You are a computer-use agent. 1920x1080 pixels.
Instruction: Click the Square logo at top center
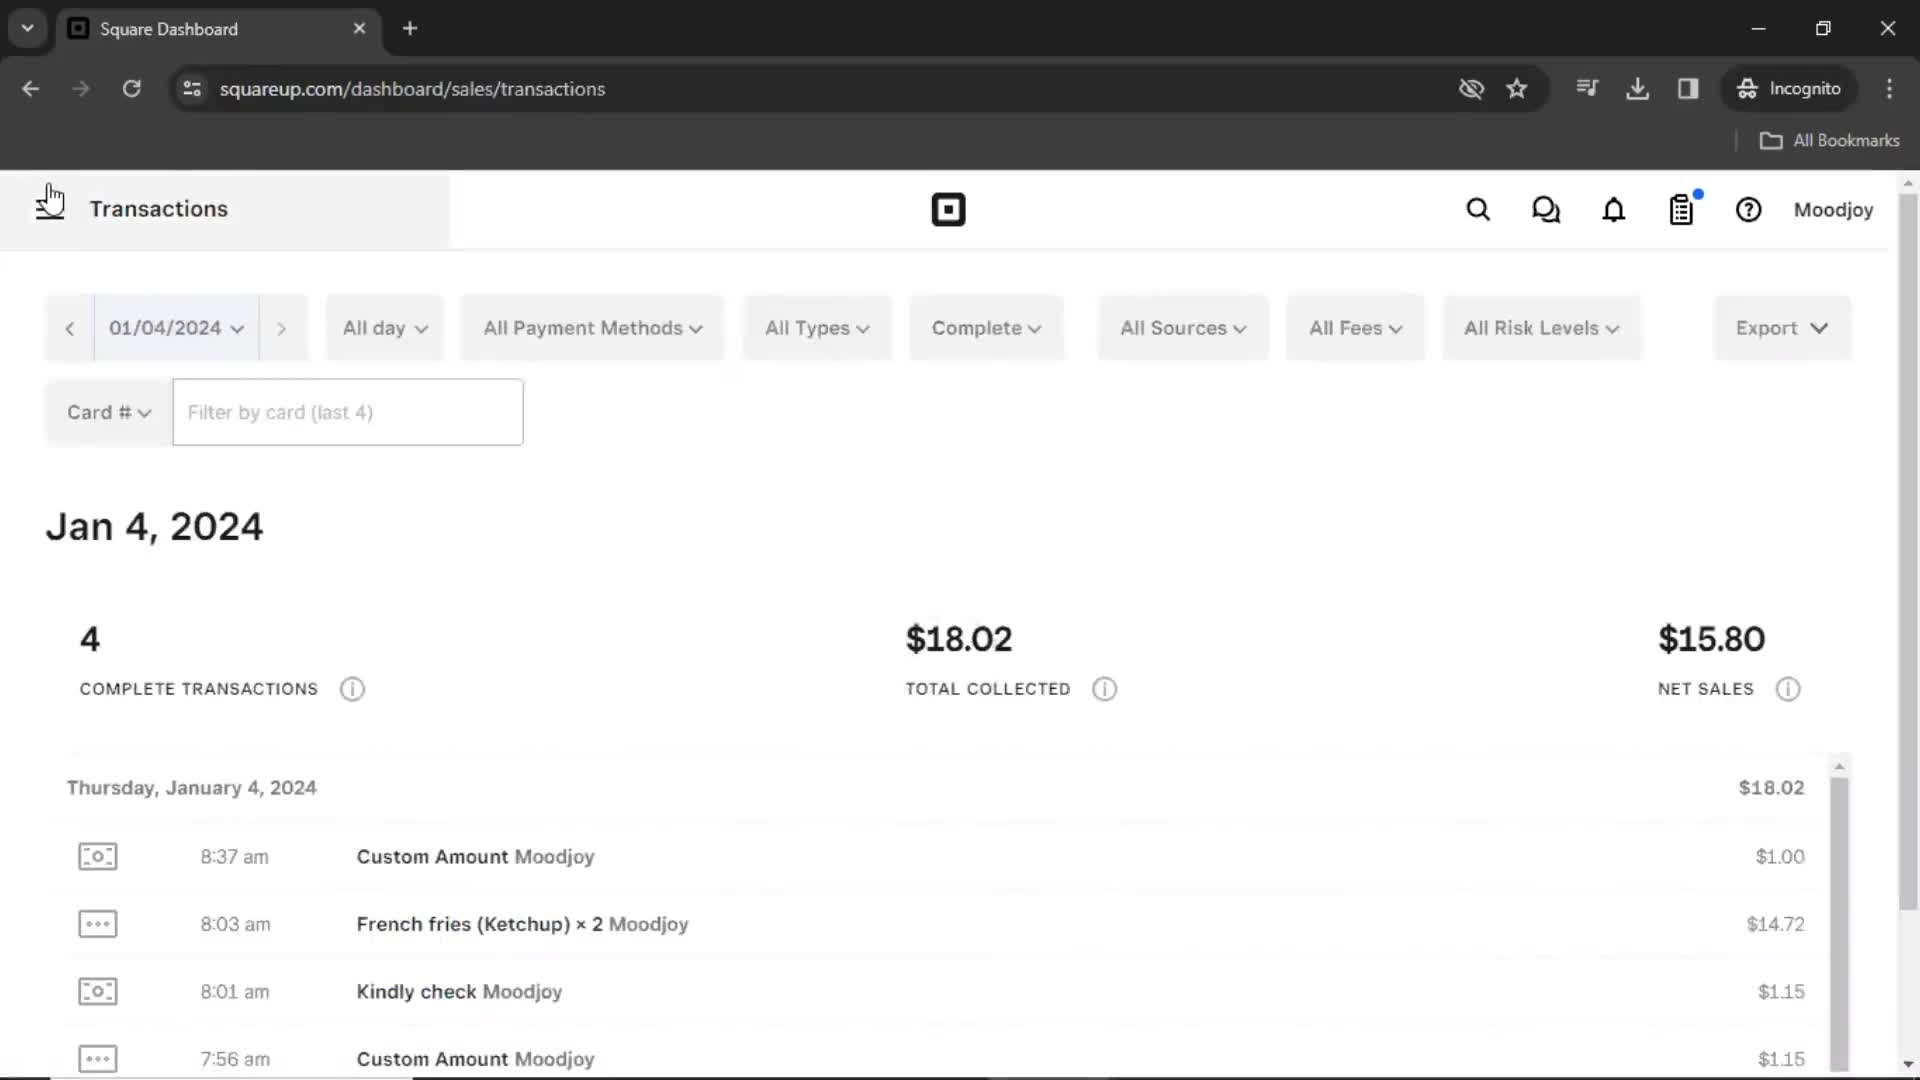click(948, 210)
